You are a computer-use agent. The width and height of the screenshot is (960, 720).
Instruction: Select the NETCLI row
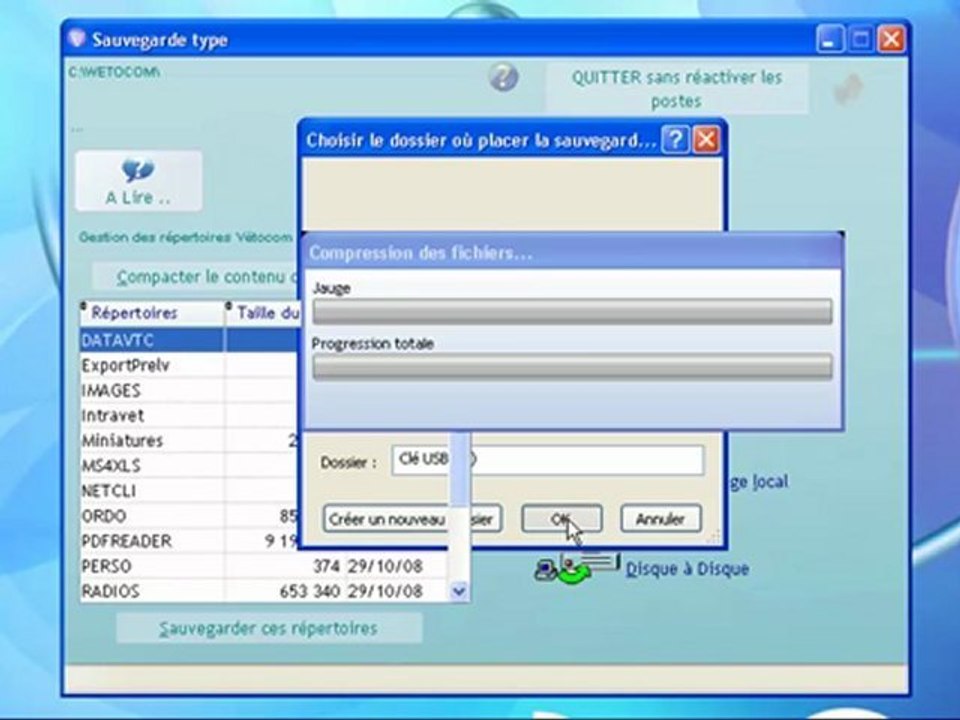coord(189,491)
